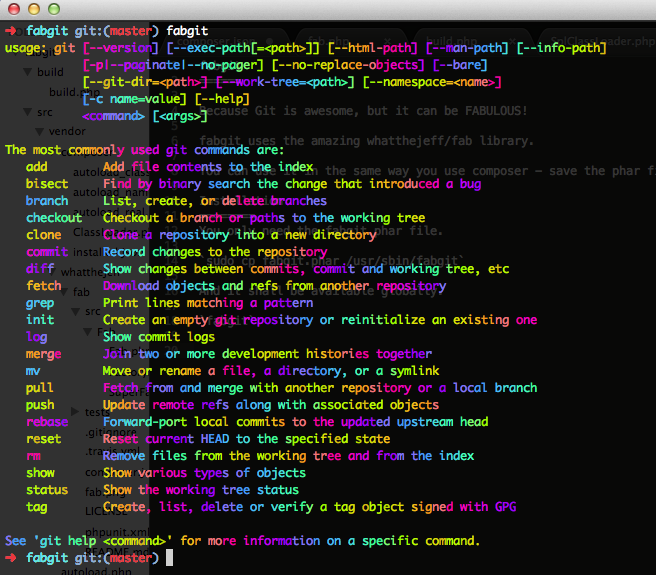Click 'Print lines matching a pattern' description

tap(208, 303)
